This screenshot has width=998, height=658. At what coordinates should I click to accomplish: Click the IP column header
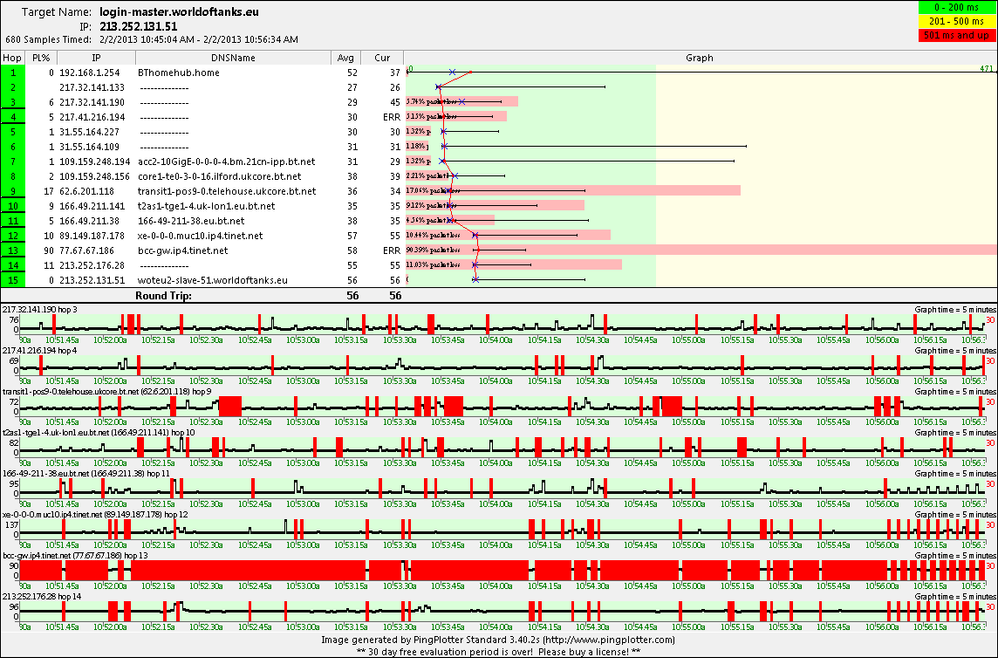tap(96, 58)
